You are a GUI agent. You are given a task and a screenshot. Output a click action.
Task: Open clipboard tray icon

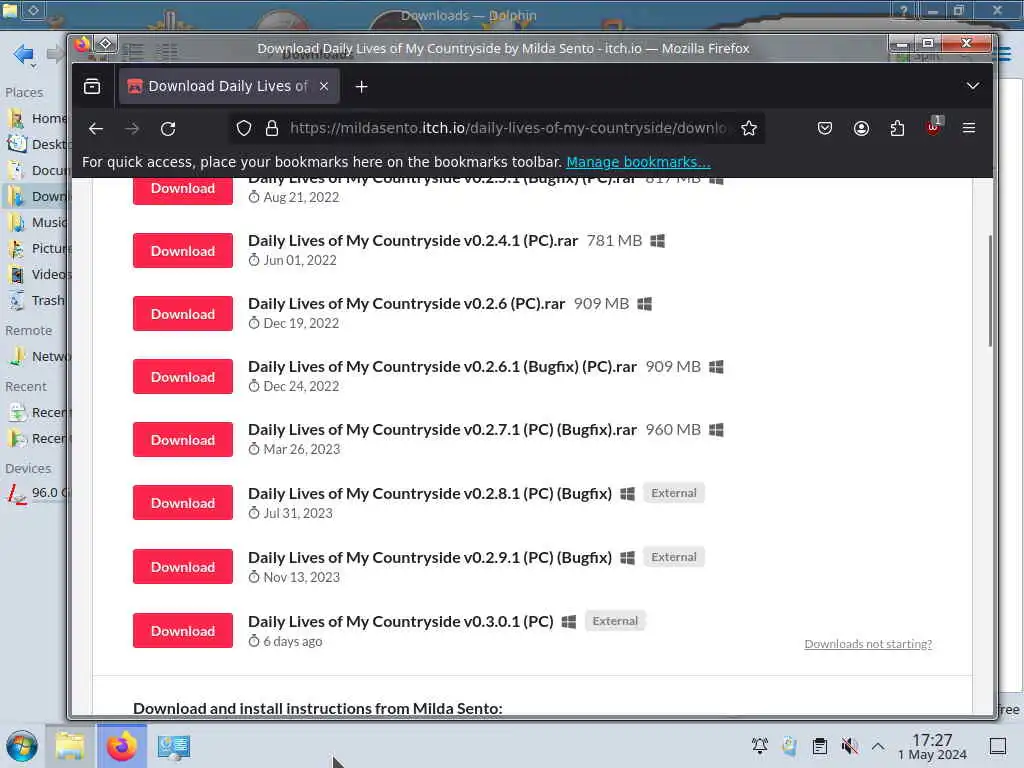pyautogui.click(x=820, y=746)
